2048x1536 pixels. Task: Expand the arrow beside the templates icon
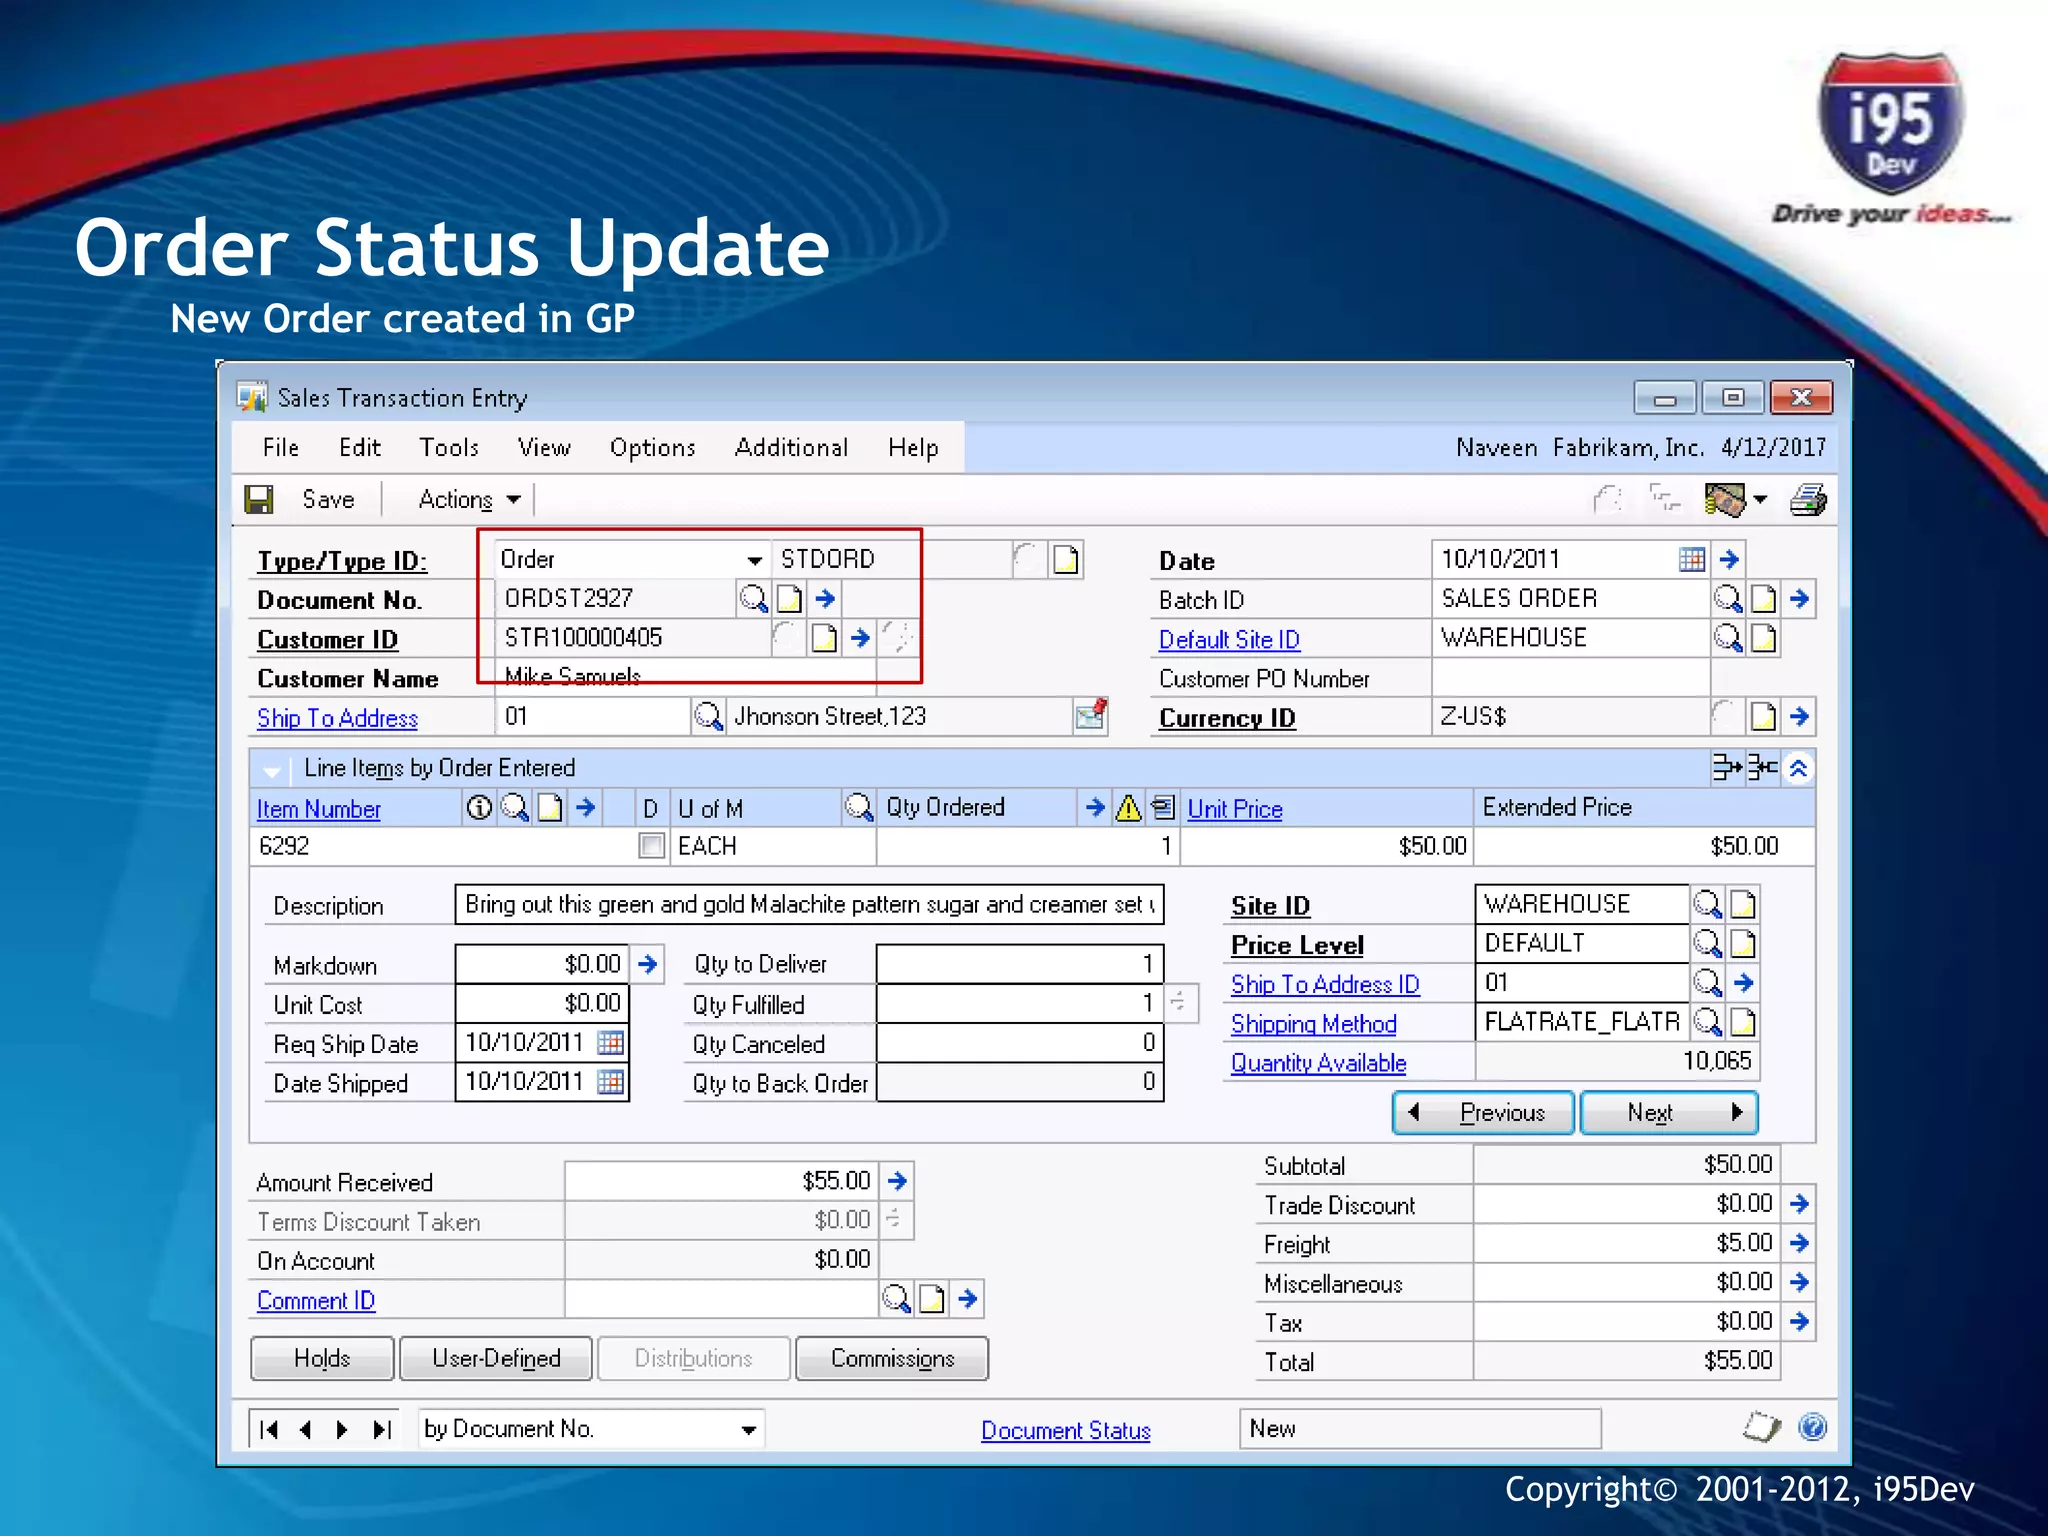pos(1760,499)
